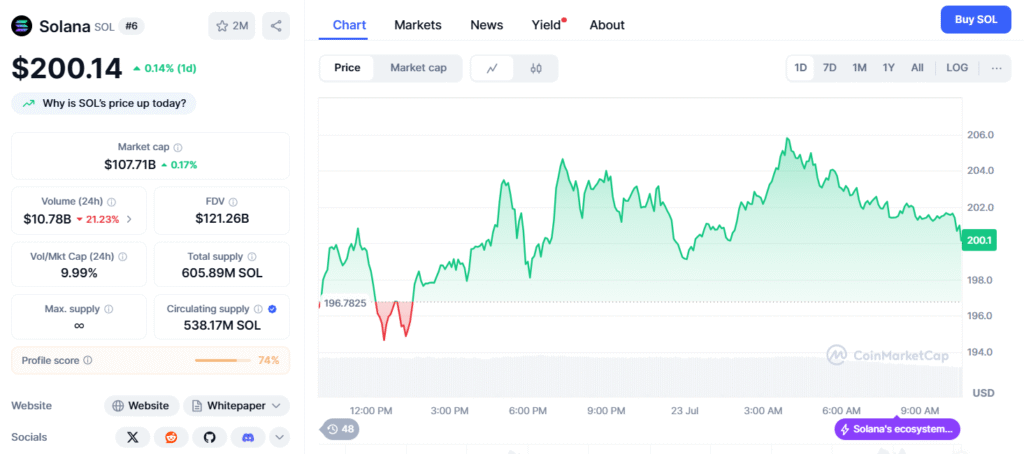Open Solana's GitHub social link
The width and height of the screenshot is (1024, 454).
[210, 437]
